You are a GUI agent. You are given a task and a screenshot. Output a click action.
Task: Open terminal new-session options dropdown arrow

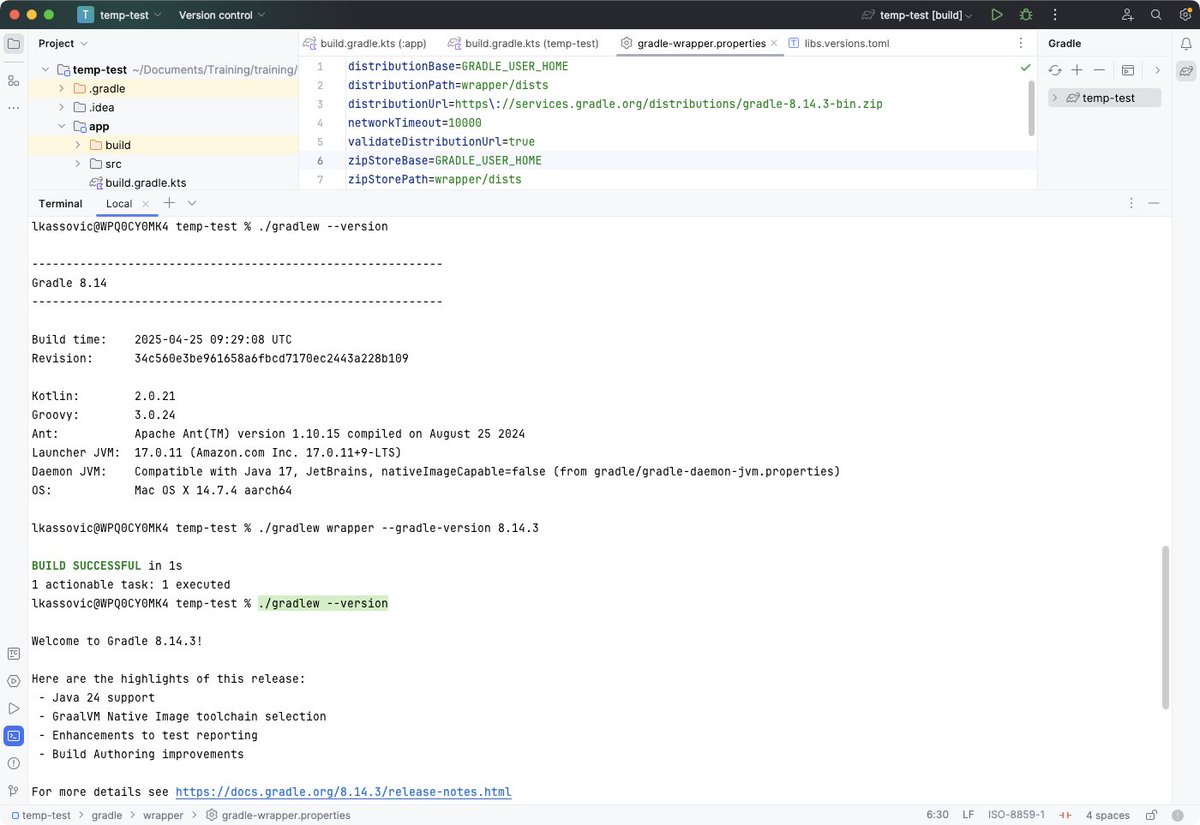tap(192, 203)
